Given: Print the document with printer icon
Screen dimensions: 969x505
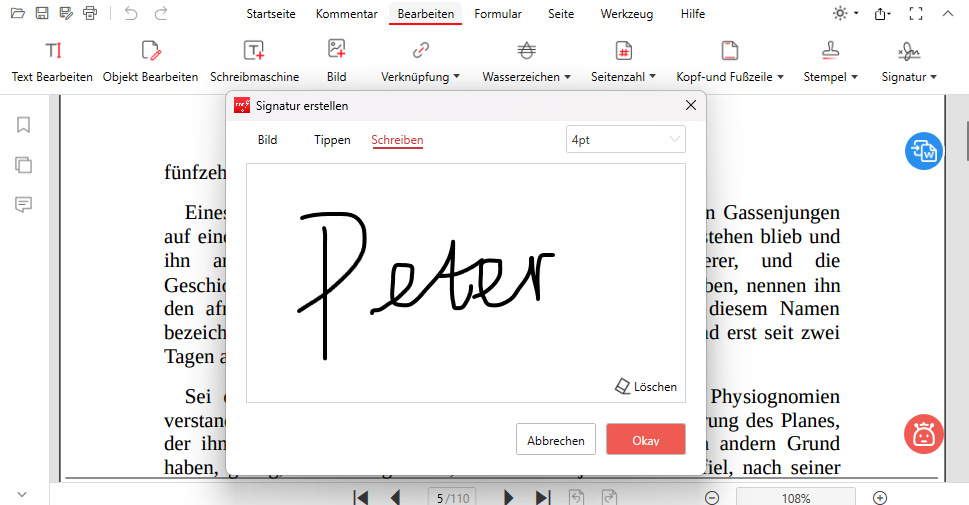Looking at the screenshot, I should 90,13.
